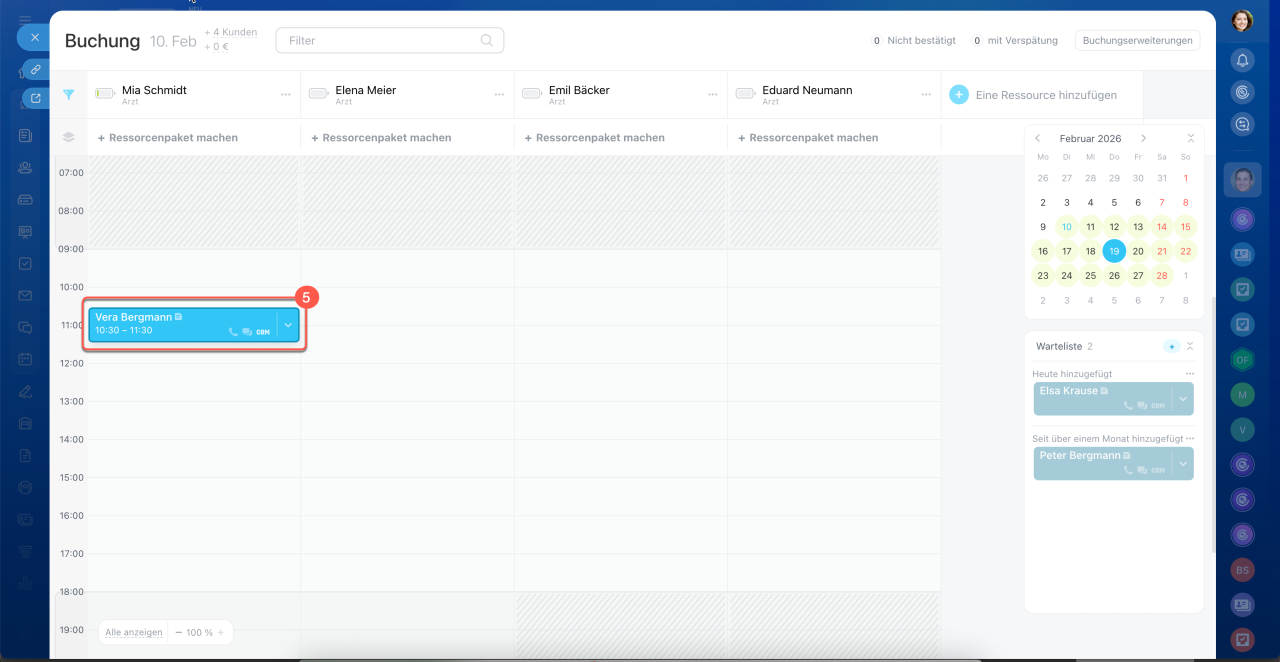Click Elena Meier resource name

pos(366,90)
